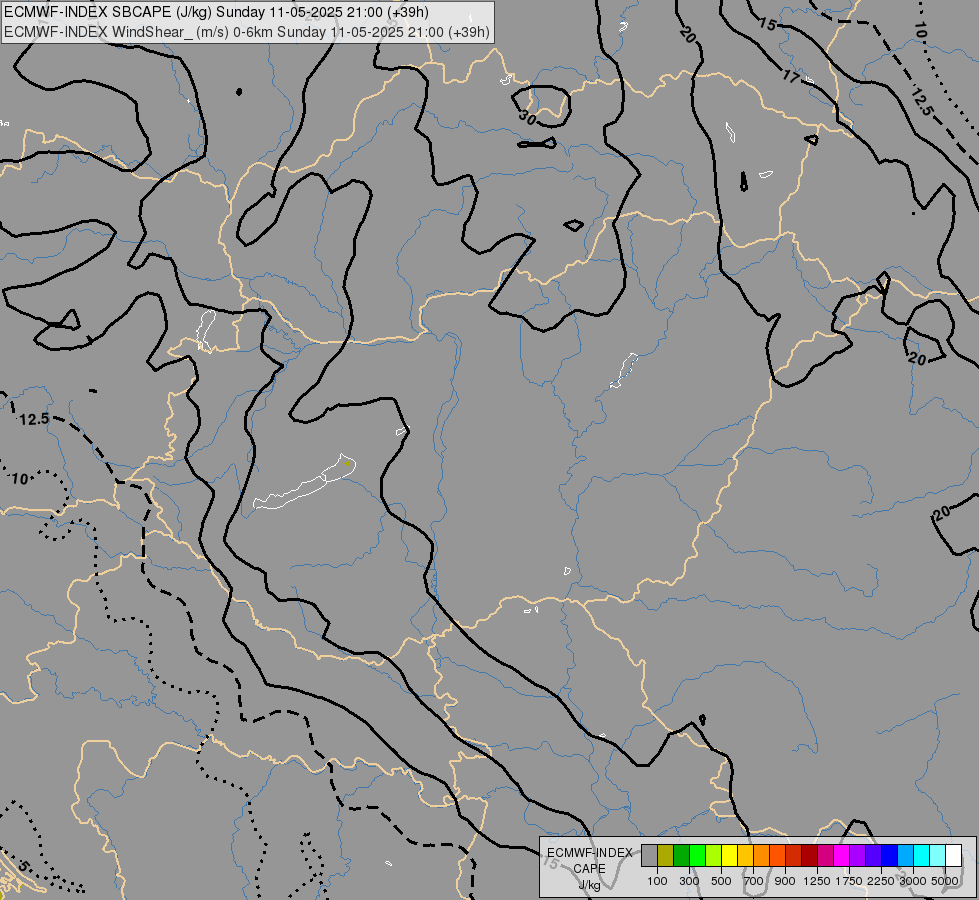Select the pure yellow legend swatch
The height and width of the screenshot is (900, 979).
tap(729, 855)
